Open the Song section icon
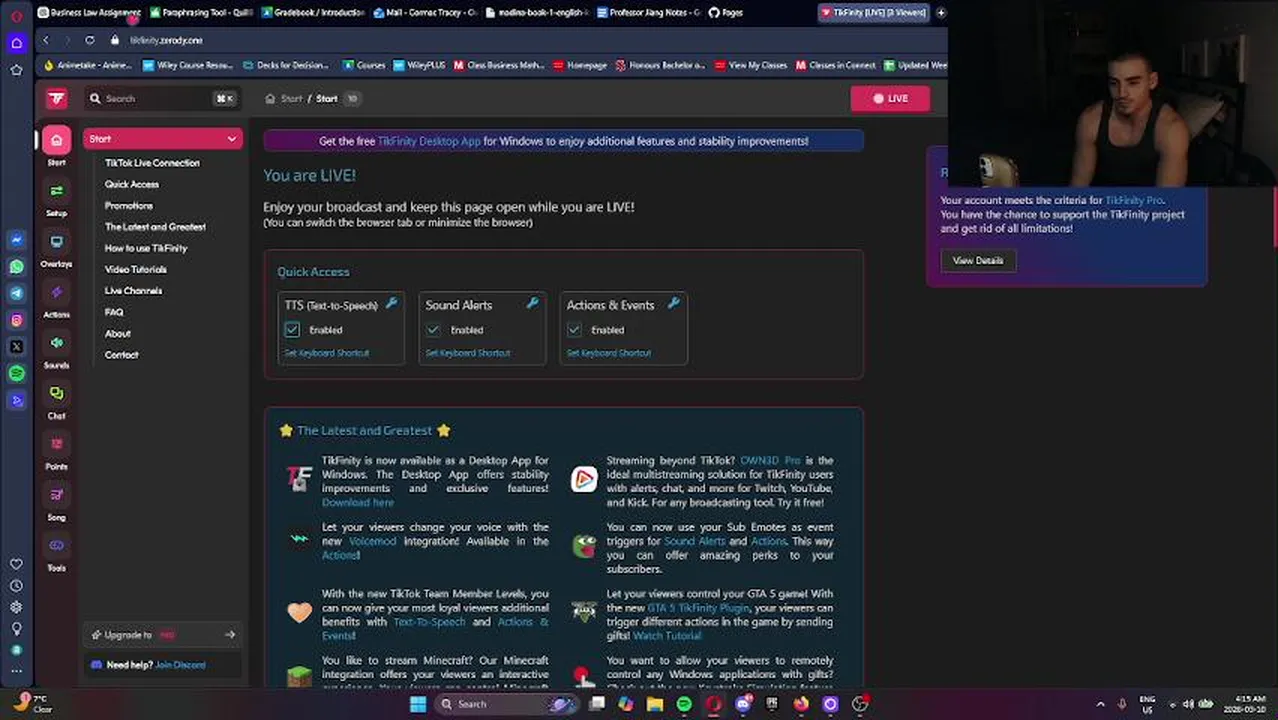 pyautogui.click(x=56, y=495)
